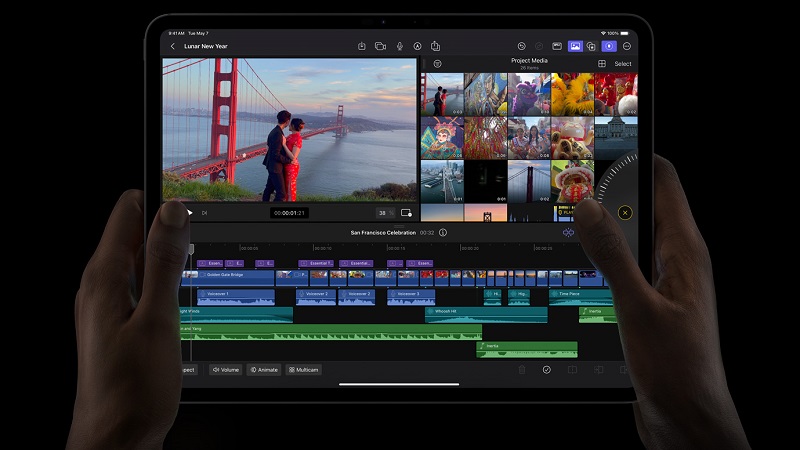Select the Yin and Yang music clip
This screenshot has width=800, height=450.
[332, 333]
